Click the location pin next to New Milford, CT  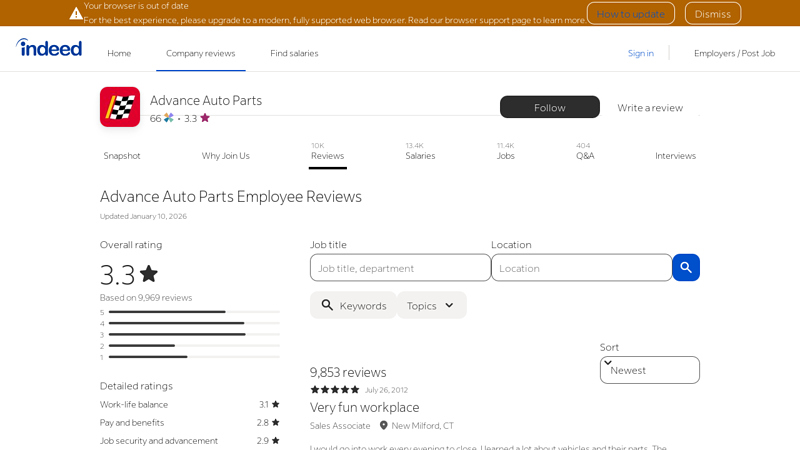point(384,426)
